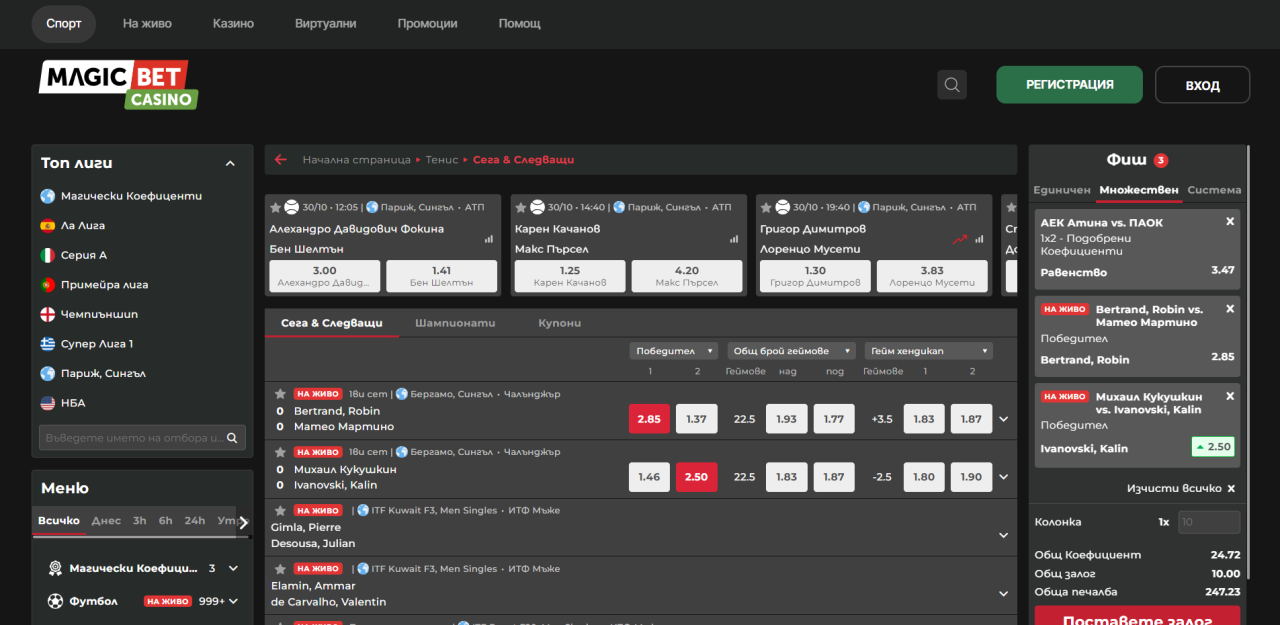The image size is (1280, 625).
Task: Favorite the Bertrand, Robin match with star
Action: (280, 394)
